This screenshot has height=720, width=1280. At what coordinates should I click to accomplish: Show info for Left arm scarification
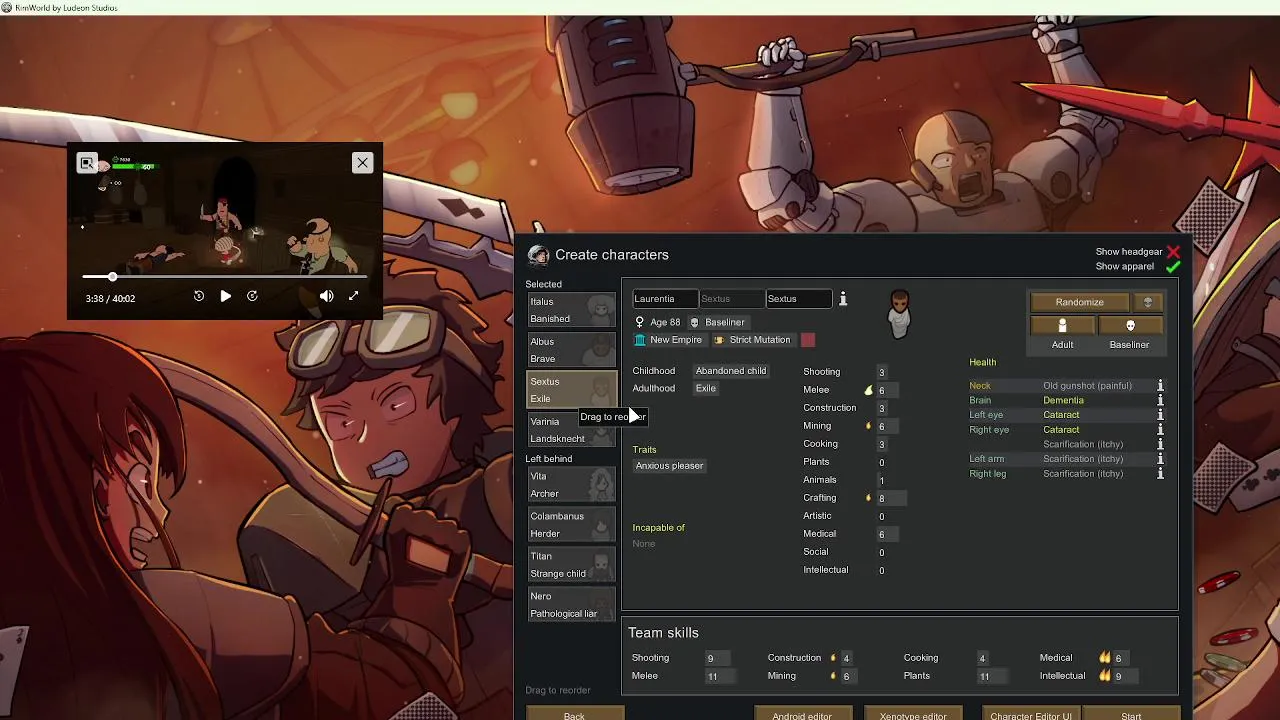pos(1160,459)
